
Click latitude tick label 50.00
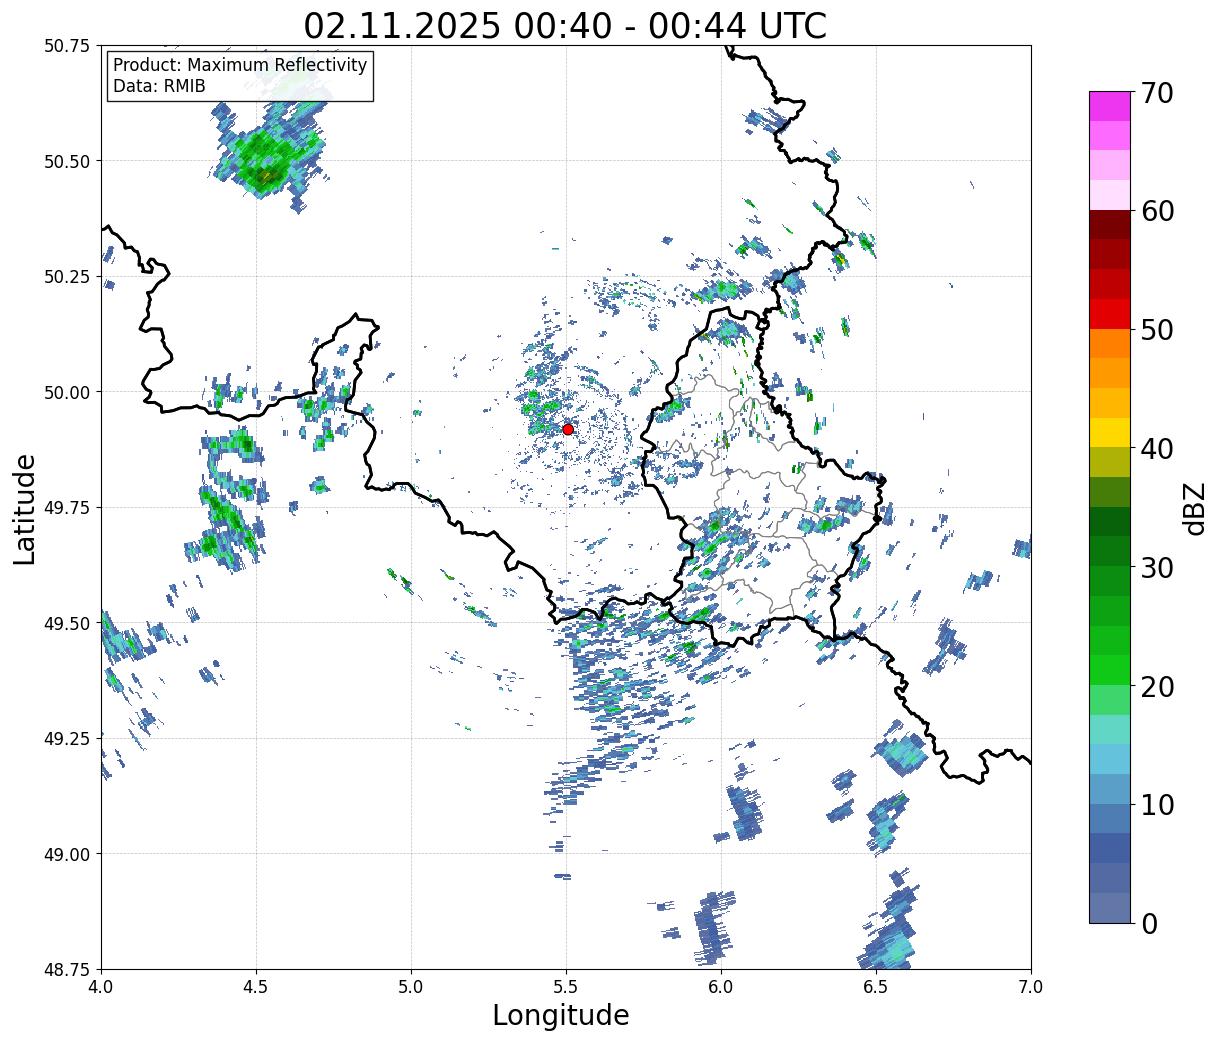(x=67, y=392)
